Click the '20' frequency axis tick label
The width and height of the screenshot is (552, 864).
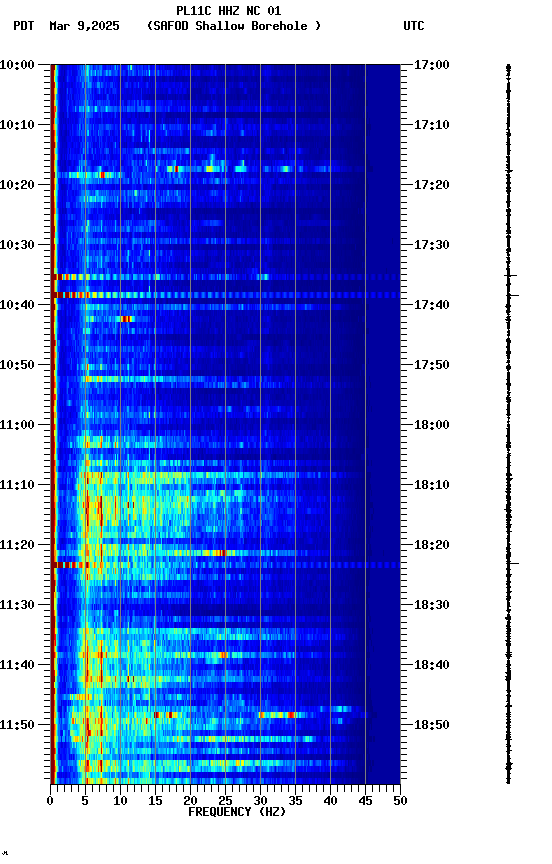coord(190,801)
